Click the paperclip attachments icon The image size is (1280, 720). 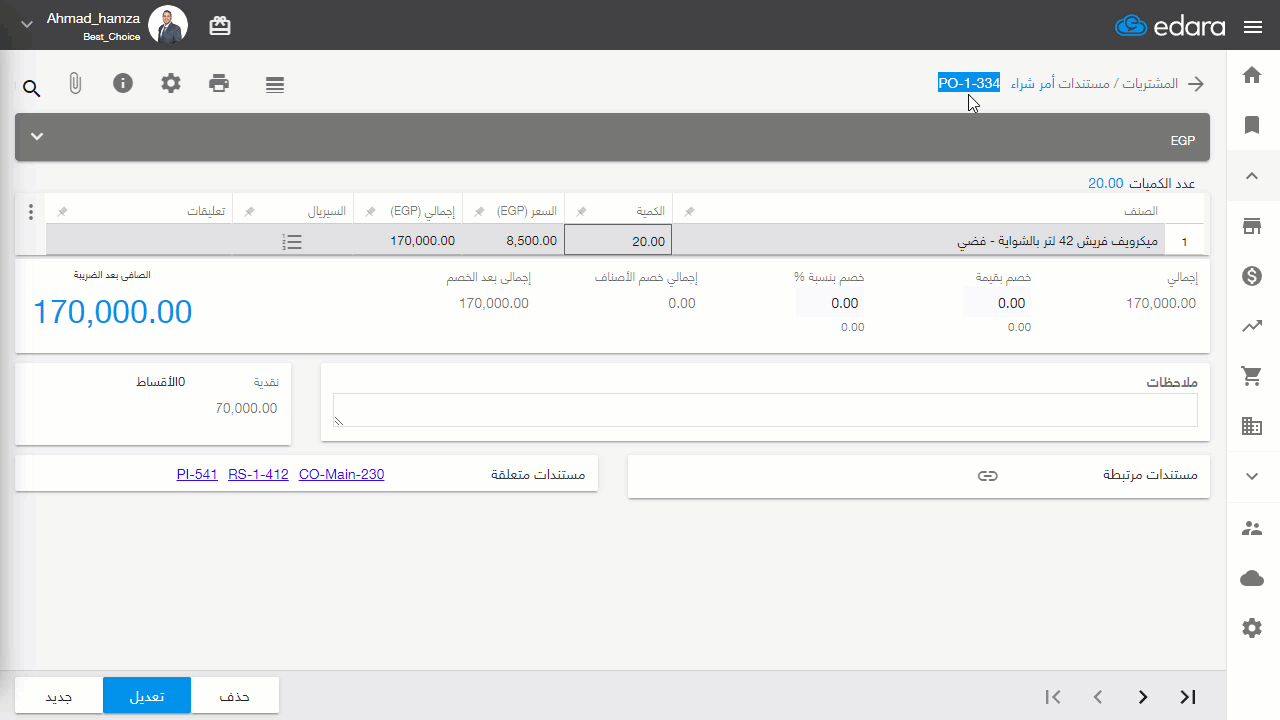tap(75, 84)
